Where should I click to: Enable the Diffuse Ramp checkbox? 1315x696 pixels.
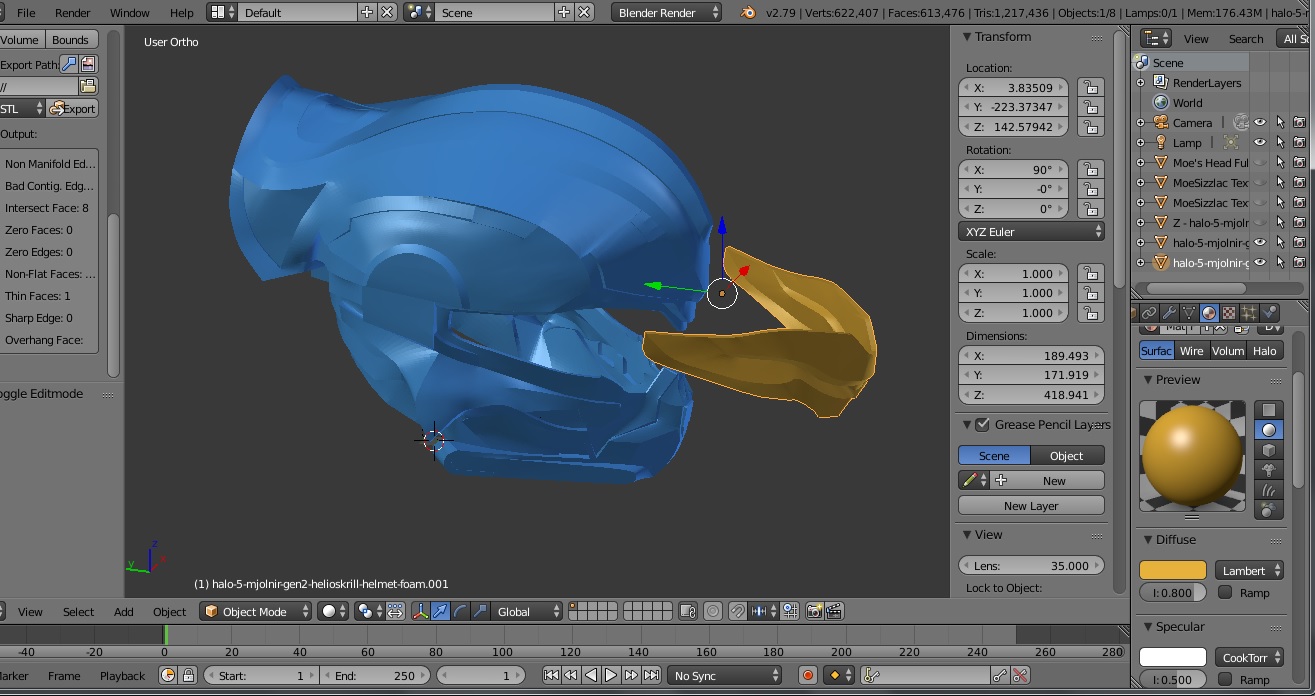click(1225, 593)
